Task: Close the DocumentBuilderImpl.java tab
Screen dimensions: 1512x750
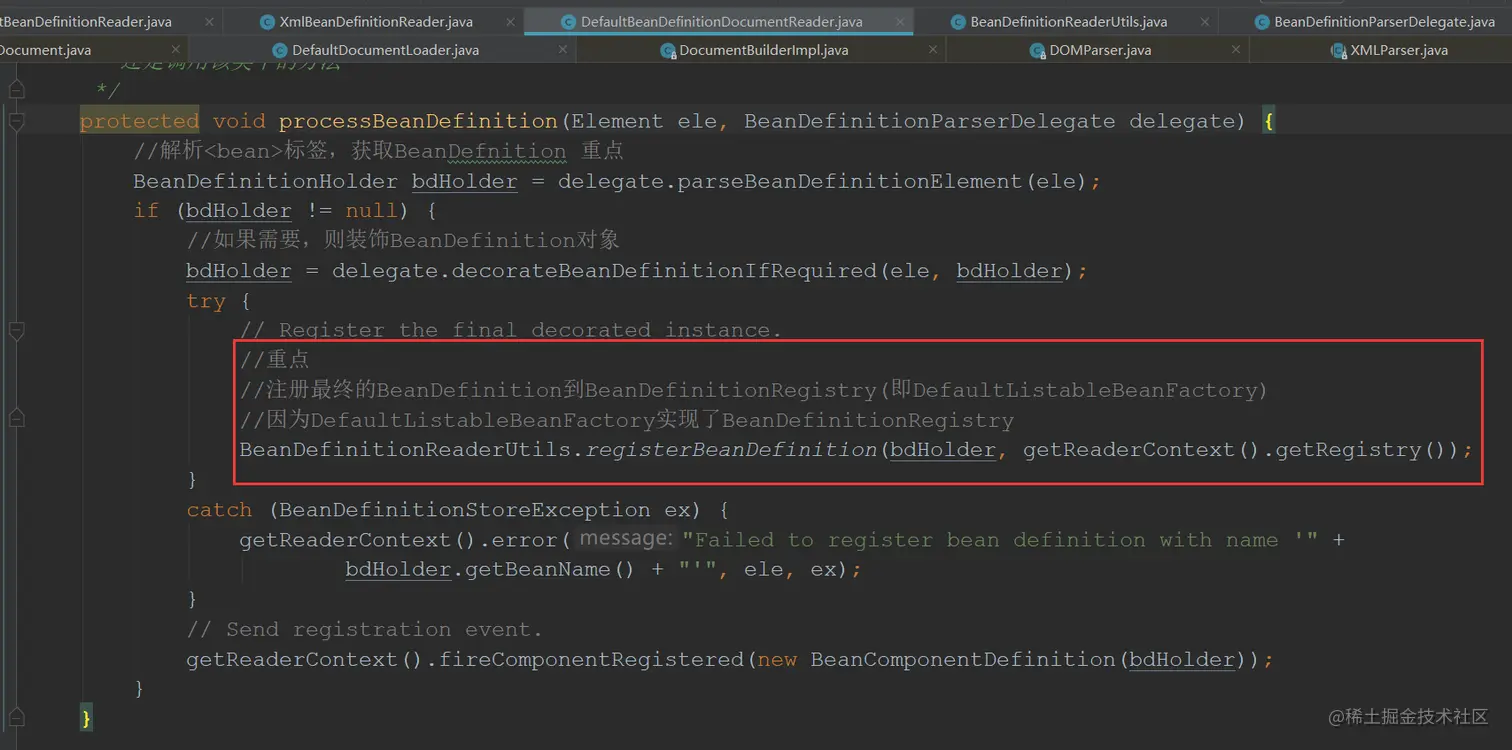Action: point(933,50)
